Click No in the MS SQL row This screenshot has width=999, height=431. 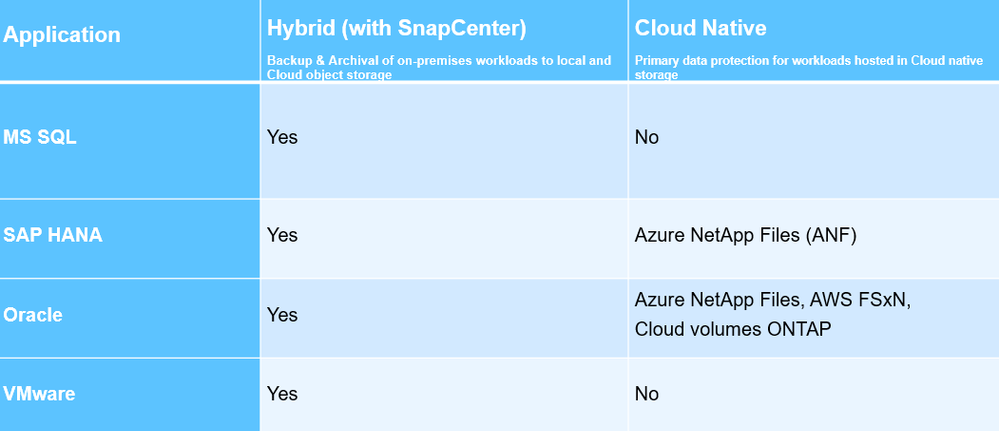[647, 137]
